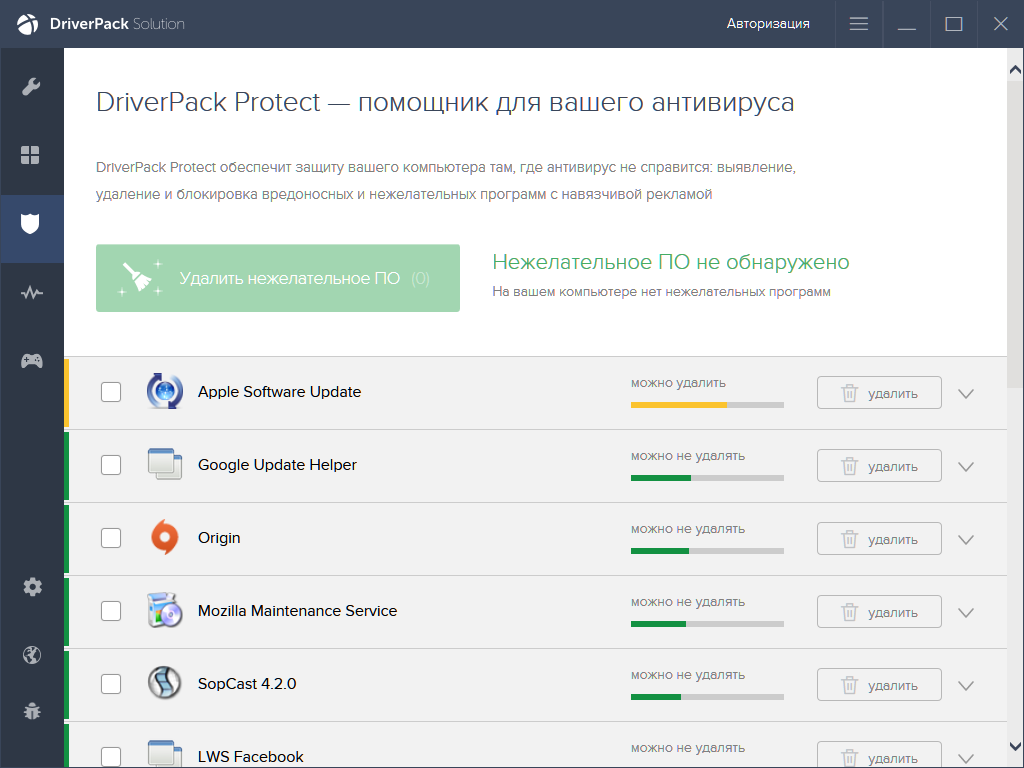This screenshot has height=768, width=1024.
Task: Click the scrollbar up arrow
Action: pyautogui.click(x=1015, y=69)
